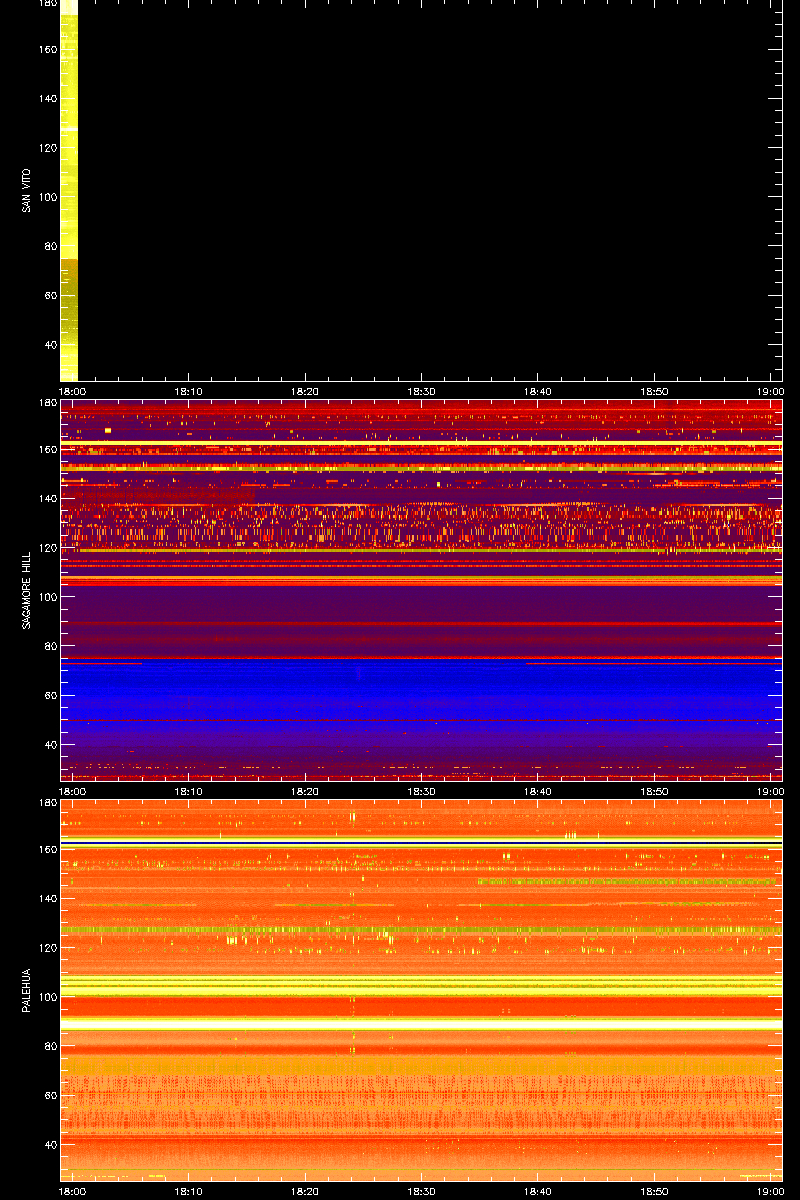Click the 80 frequency label on San Vito axis
The image size is (800, 1200).
[x=50, y=246]
